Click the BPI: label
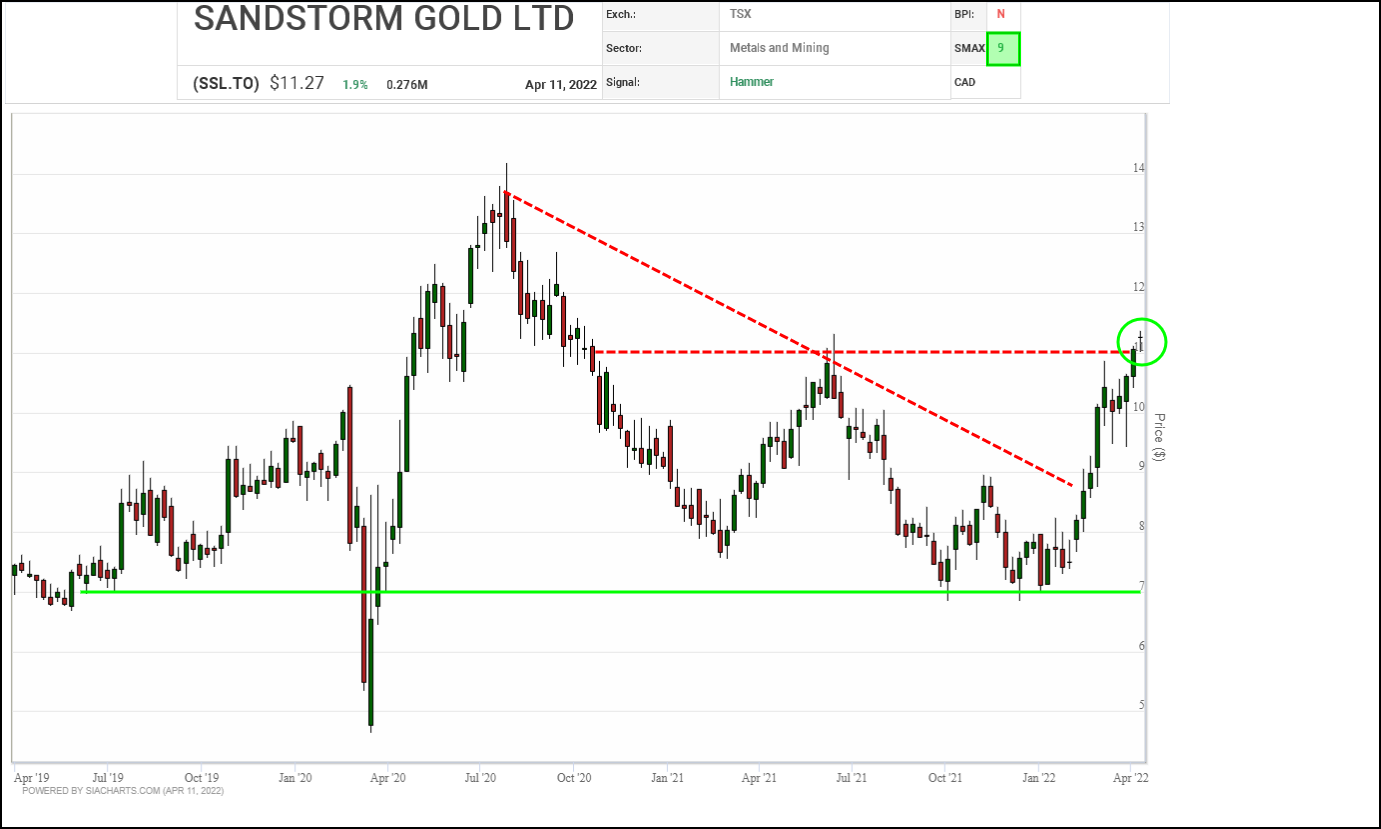Screen dimensions: 1381x829 click(963, 14)
